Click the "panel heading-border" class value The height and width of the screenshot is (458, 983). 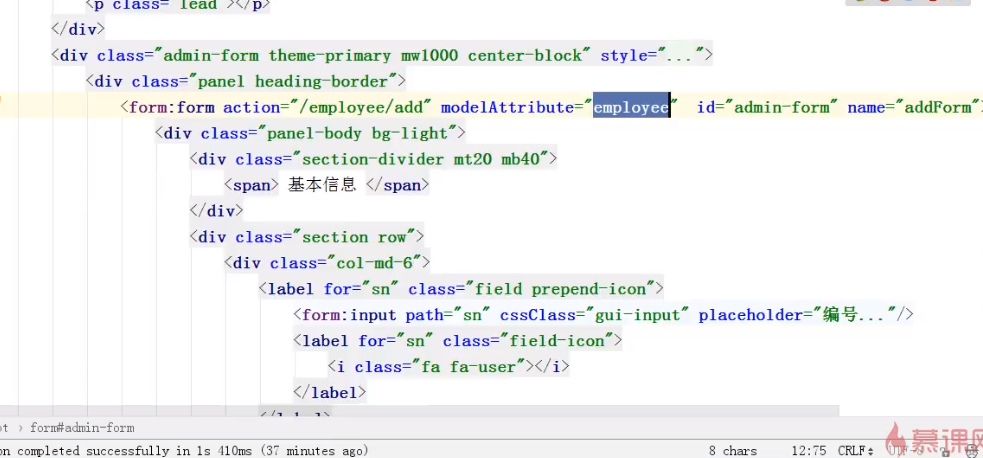pos(293,81)
